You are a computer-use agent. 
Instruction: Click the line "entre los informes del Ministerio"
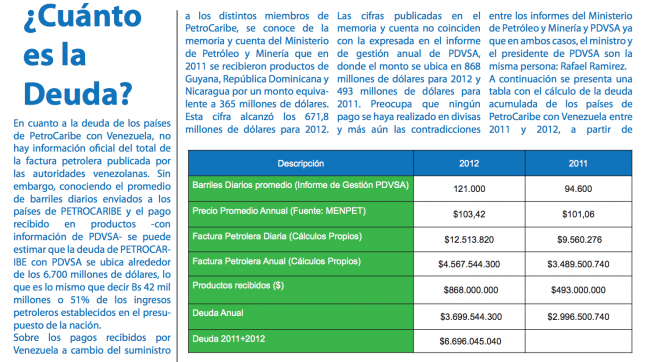(x=560, y=16)
